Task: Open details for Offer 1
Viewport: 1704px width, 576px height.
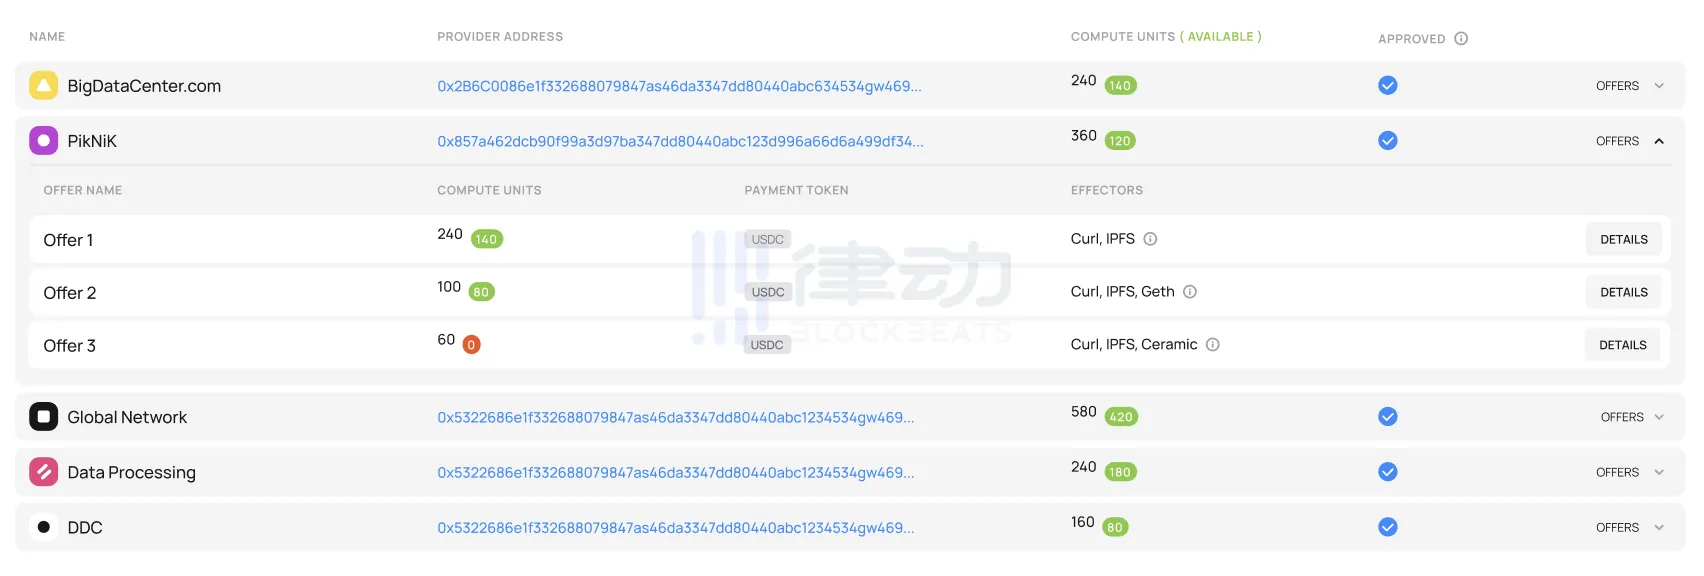Action: [1623, 240]
